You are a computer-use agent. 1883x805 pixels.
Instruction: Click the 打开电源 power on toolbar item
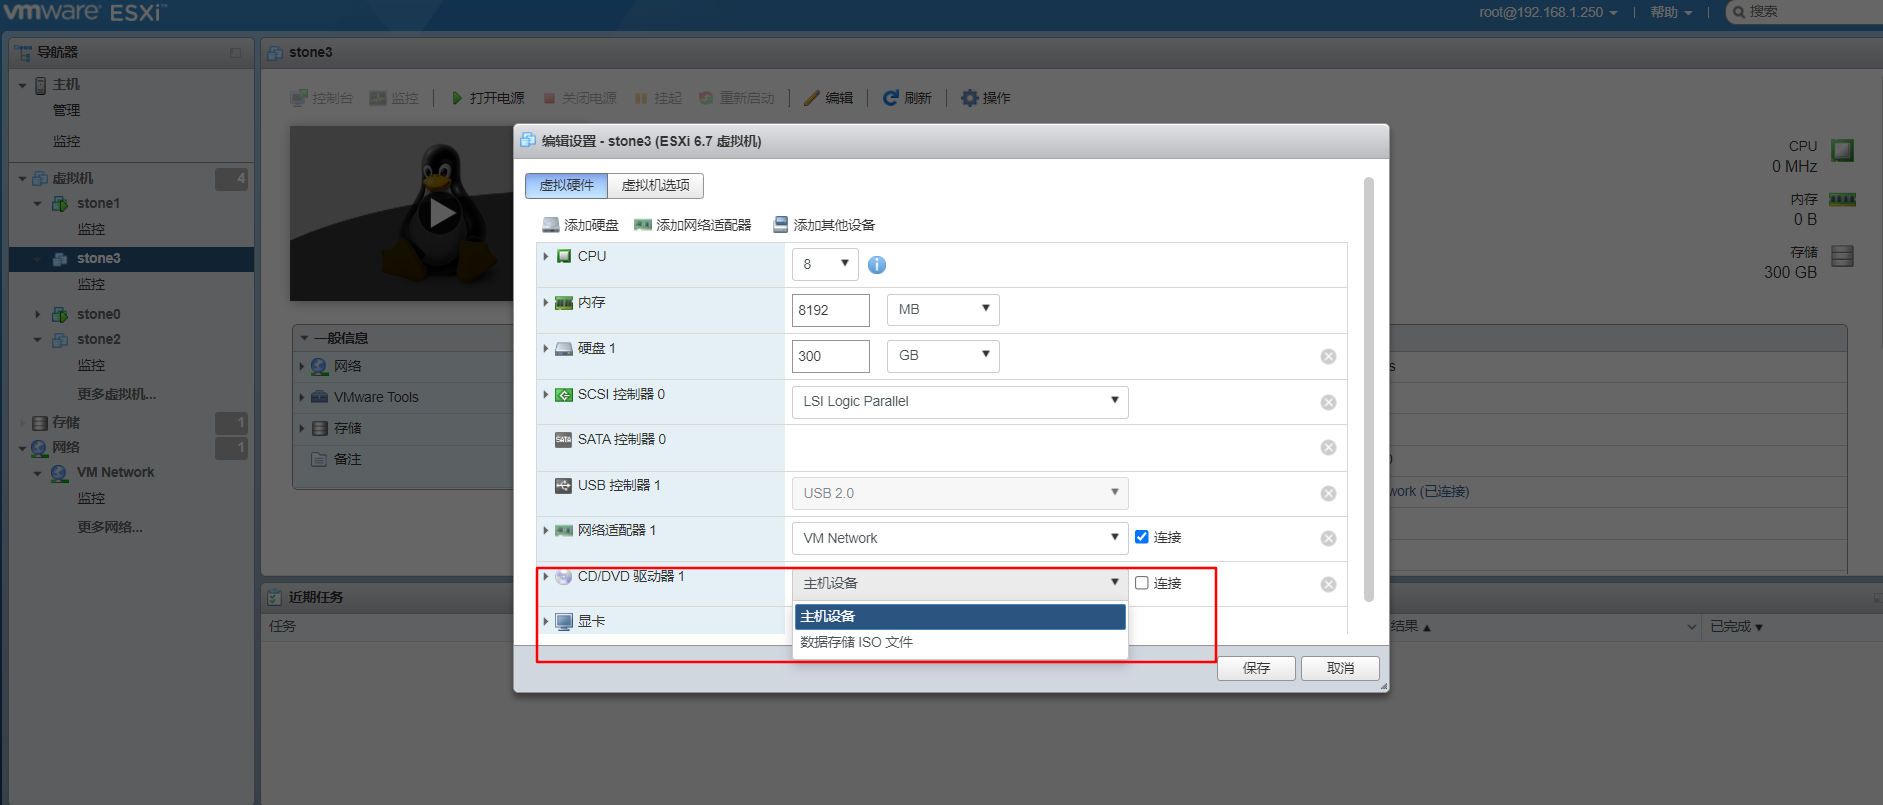click(x=488, y=98)
